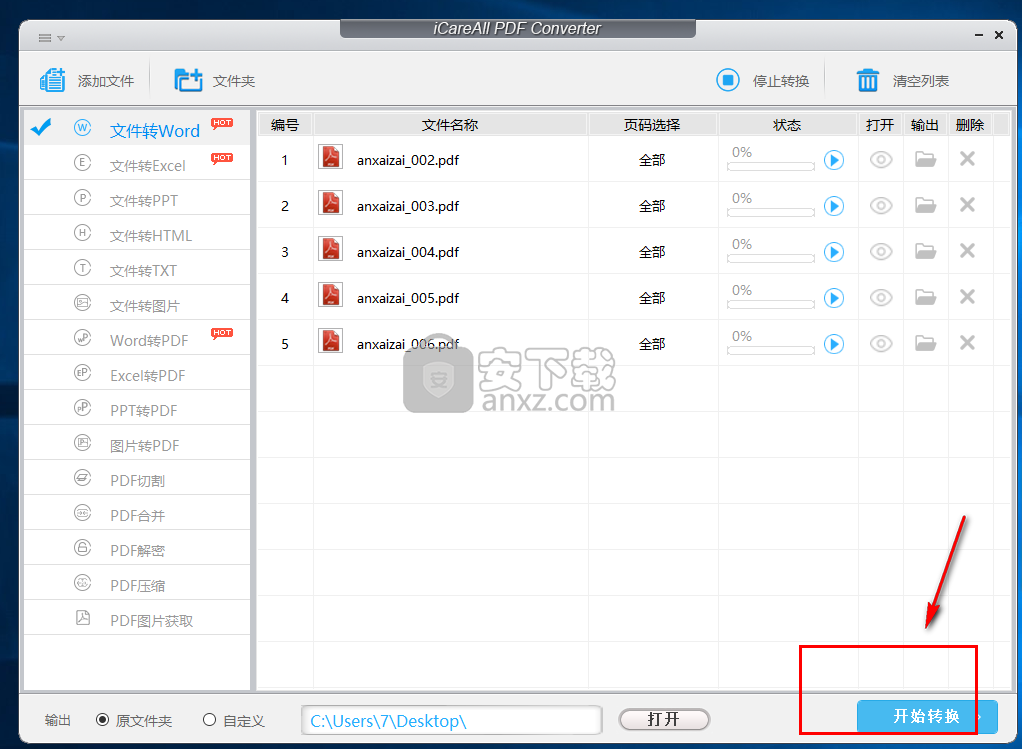Minimize the iCareAll PDF Converter window
Viewport: 1022px width, 749px height.
(x=978, y=35)
